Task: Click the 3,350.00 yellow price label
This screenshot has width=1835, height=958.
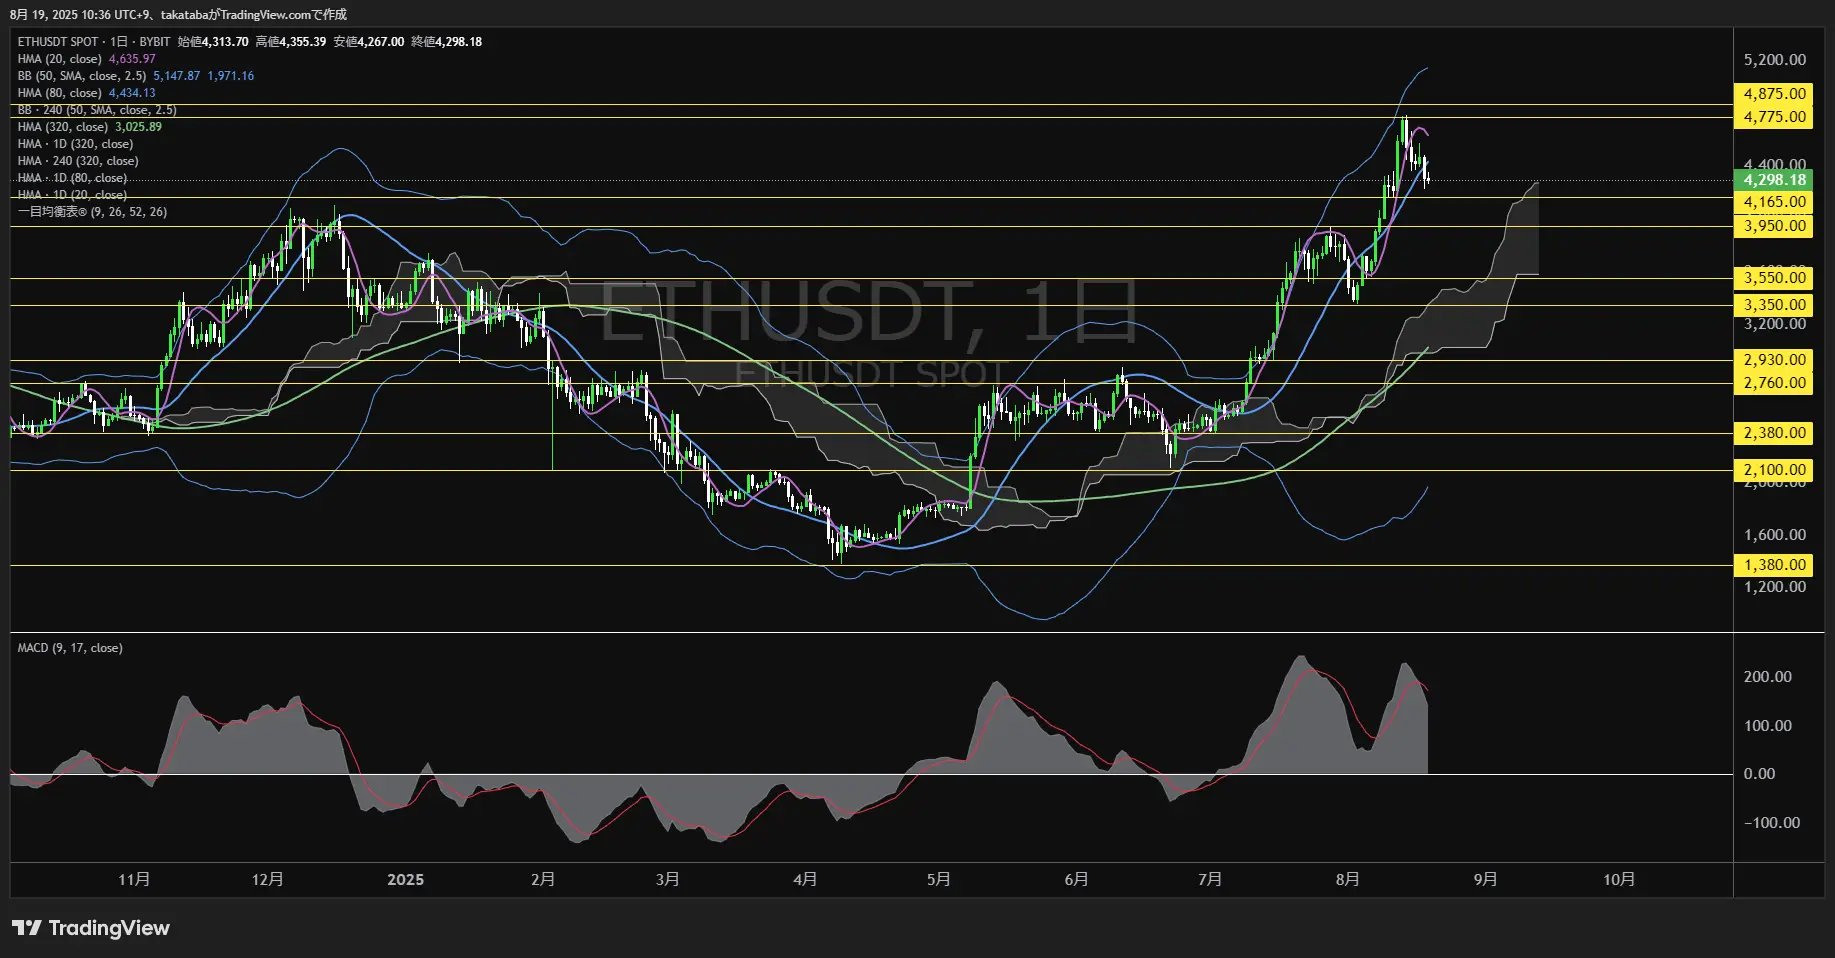Action: click(1774, 305)
